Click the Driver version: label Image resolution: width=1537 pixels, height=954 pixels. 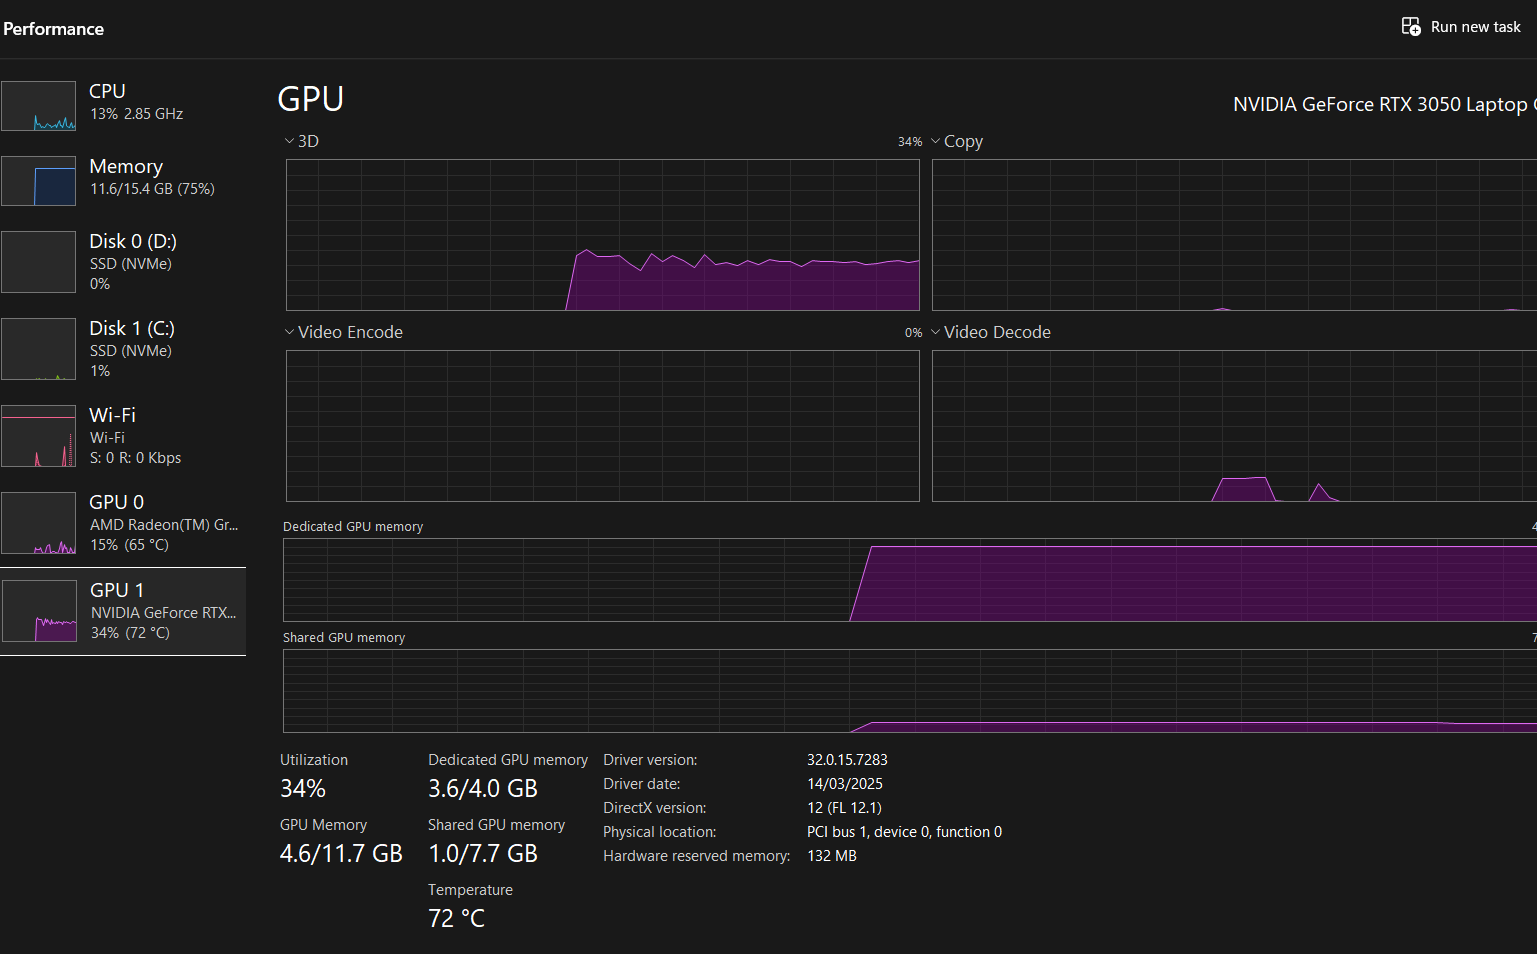pyautogui.click(x=650, y=760)
